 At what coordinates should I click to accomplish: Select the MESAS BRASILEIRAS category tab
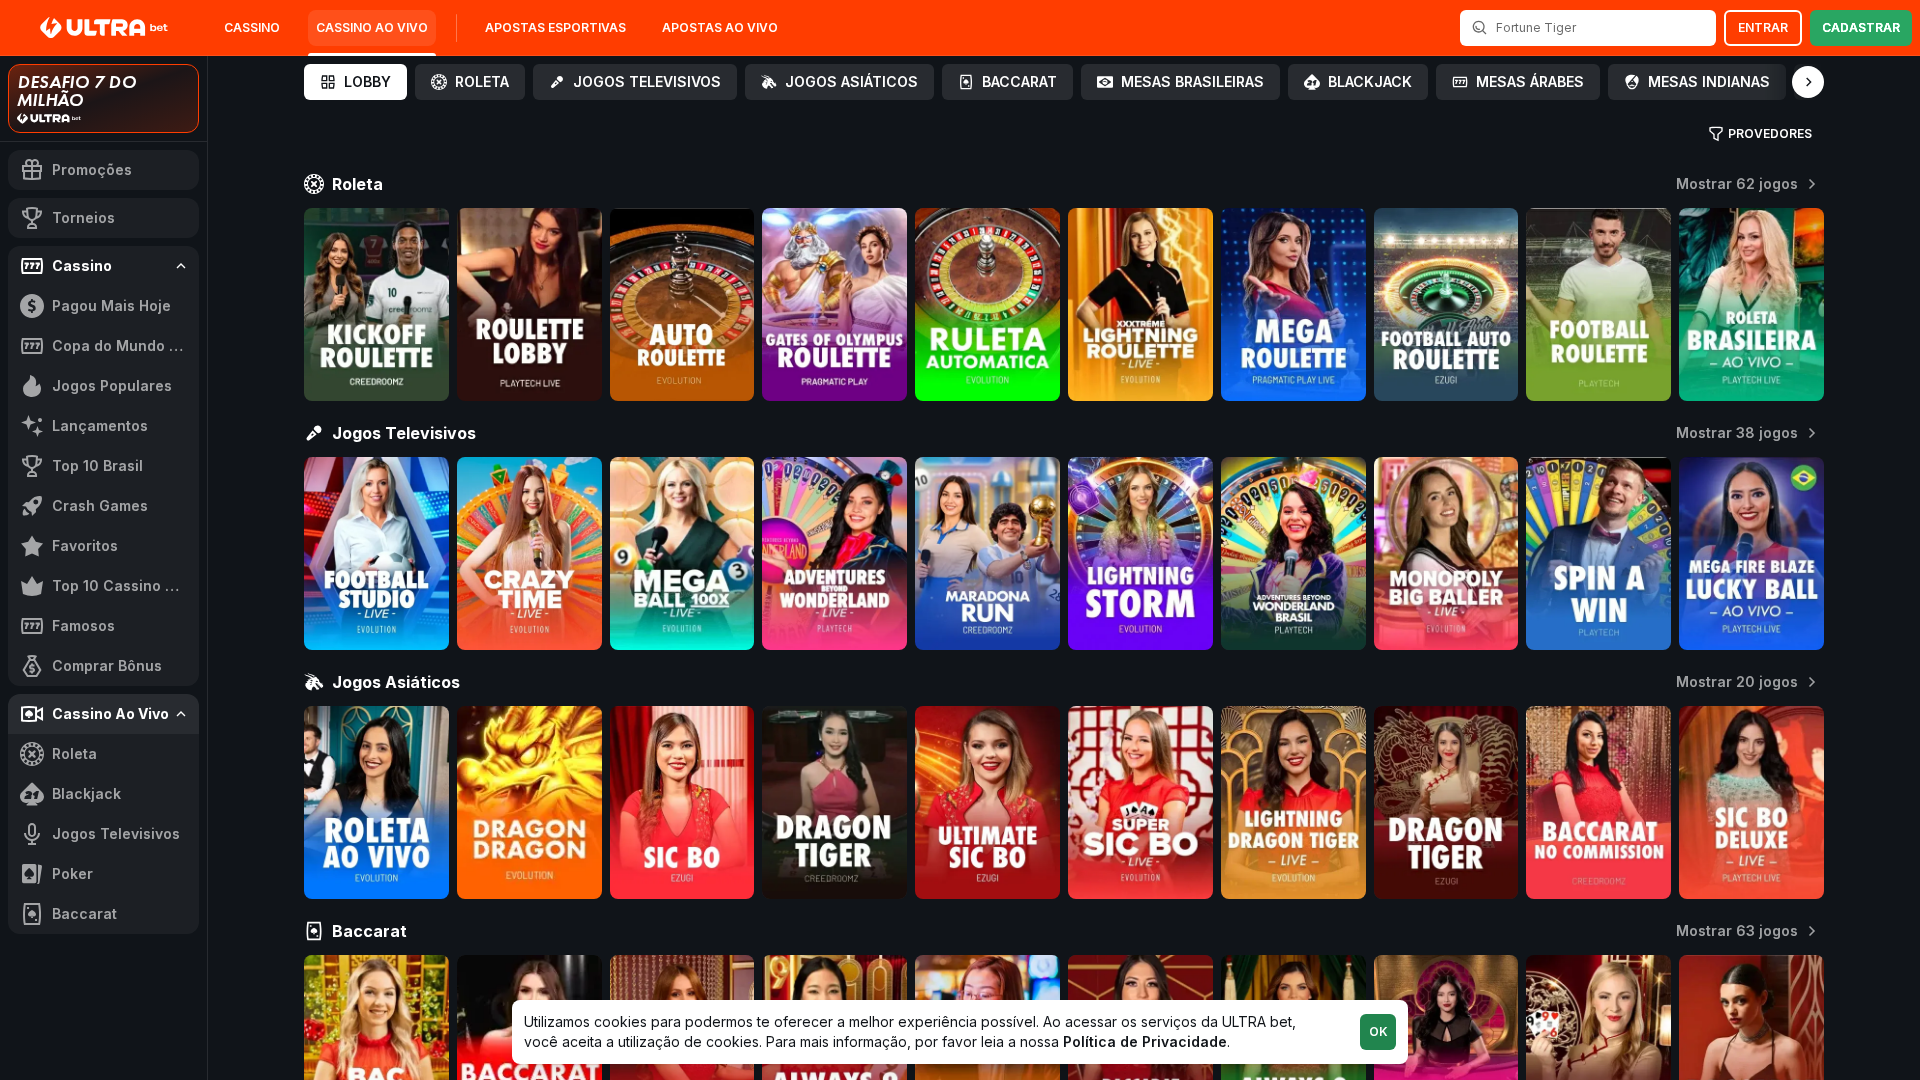click(x=1180, y=82)
